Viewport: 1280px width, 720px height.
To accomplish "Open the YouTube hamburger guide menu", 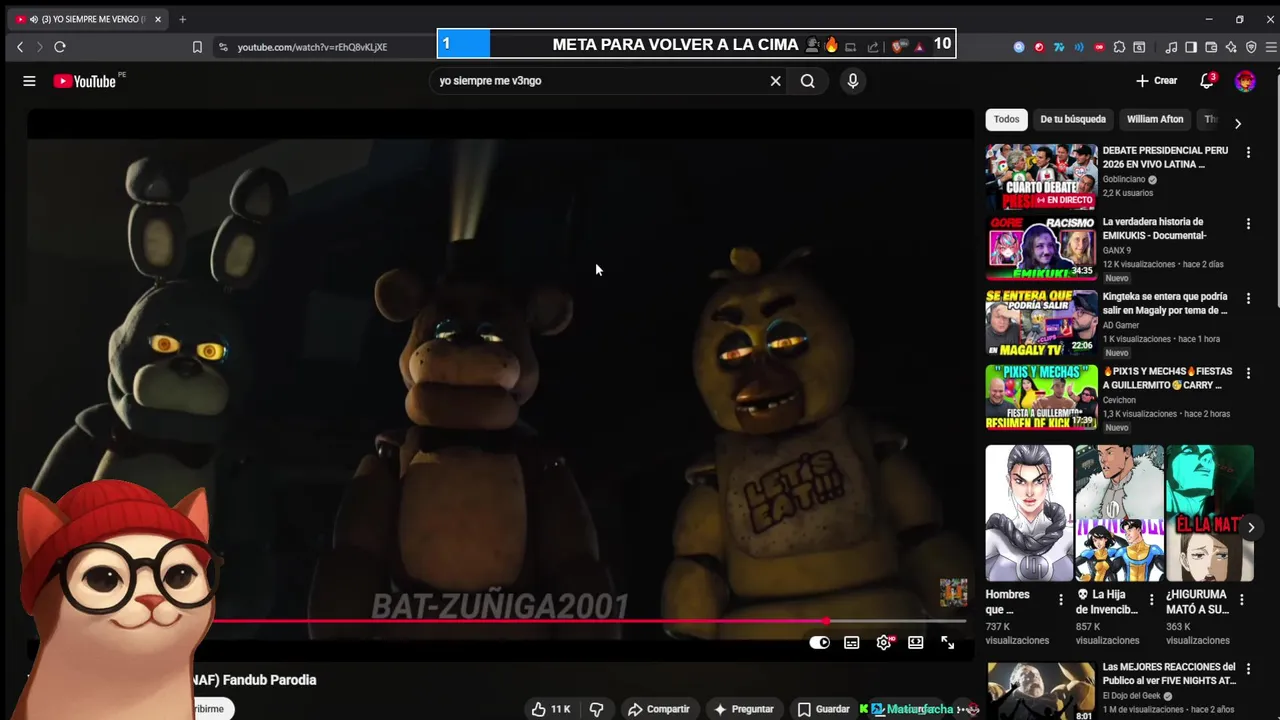I will coord(29,81).
